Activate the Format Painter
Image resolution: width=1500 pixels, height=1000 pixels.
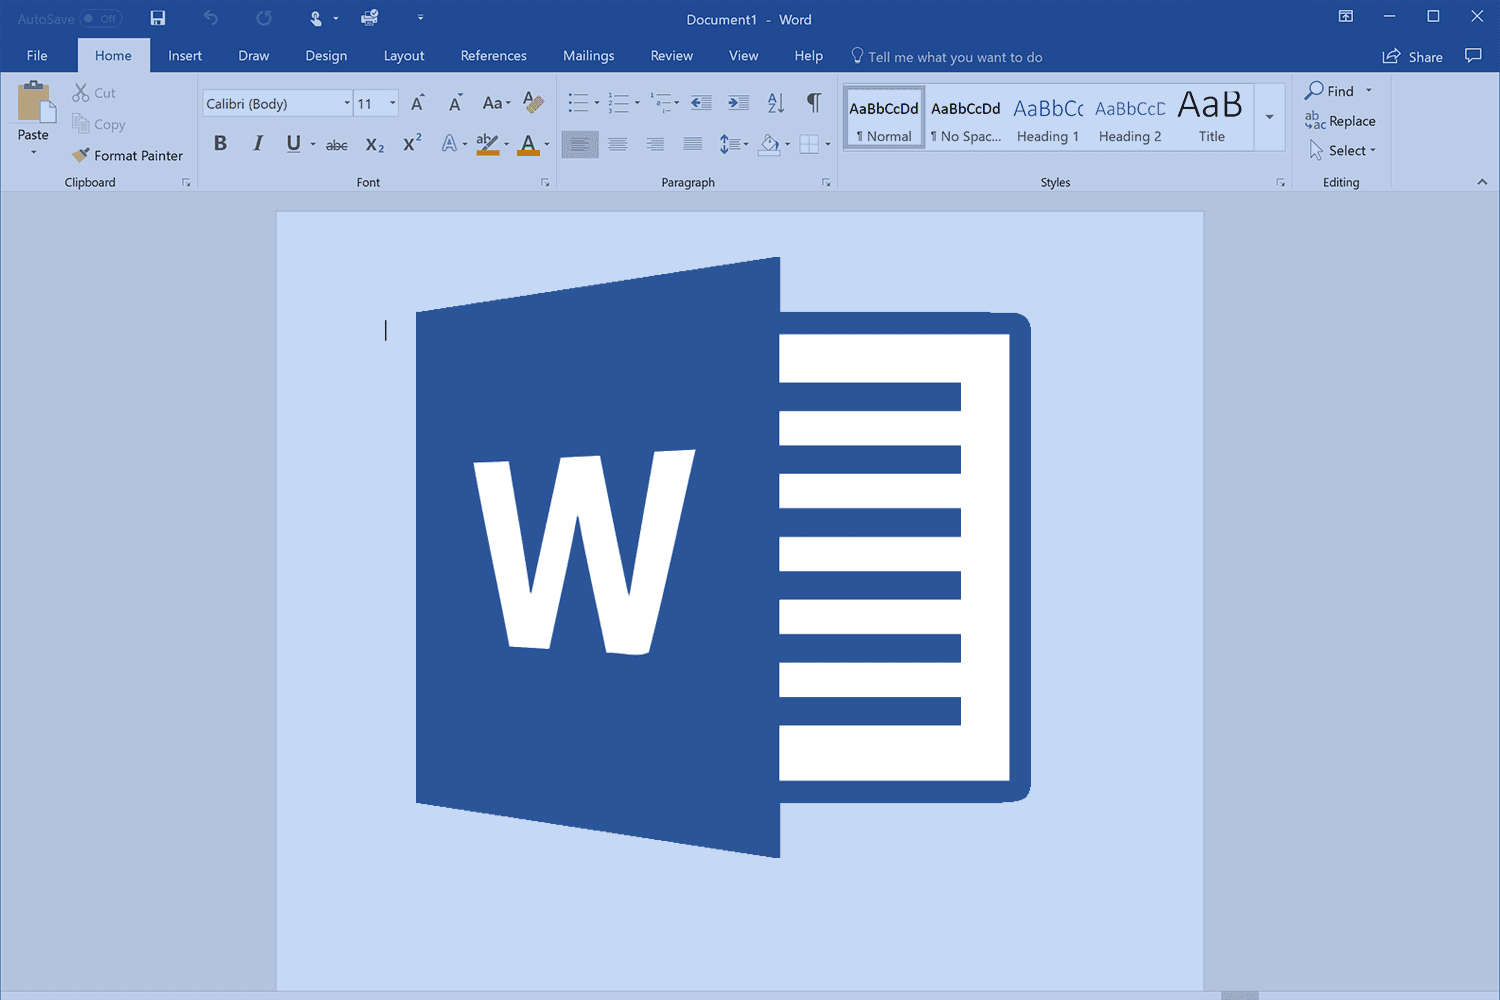click(127, 155)
